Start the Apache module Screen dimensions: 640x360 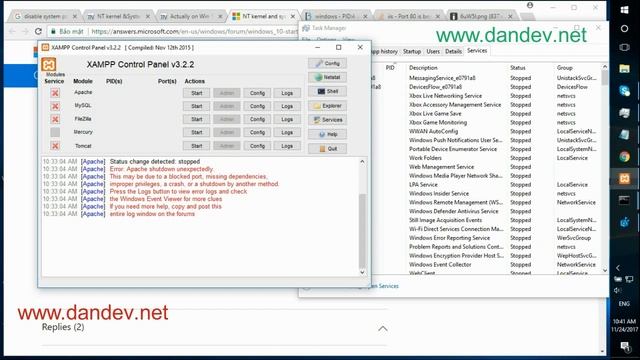[x=197, y=93]
